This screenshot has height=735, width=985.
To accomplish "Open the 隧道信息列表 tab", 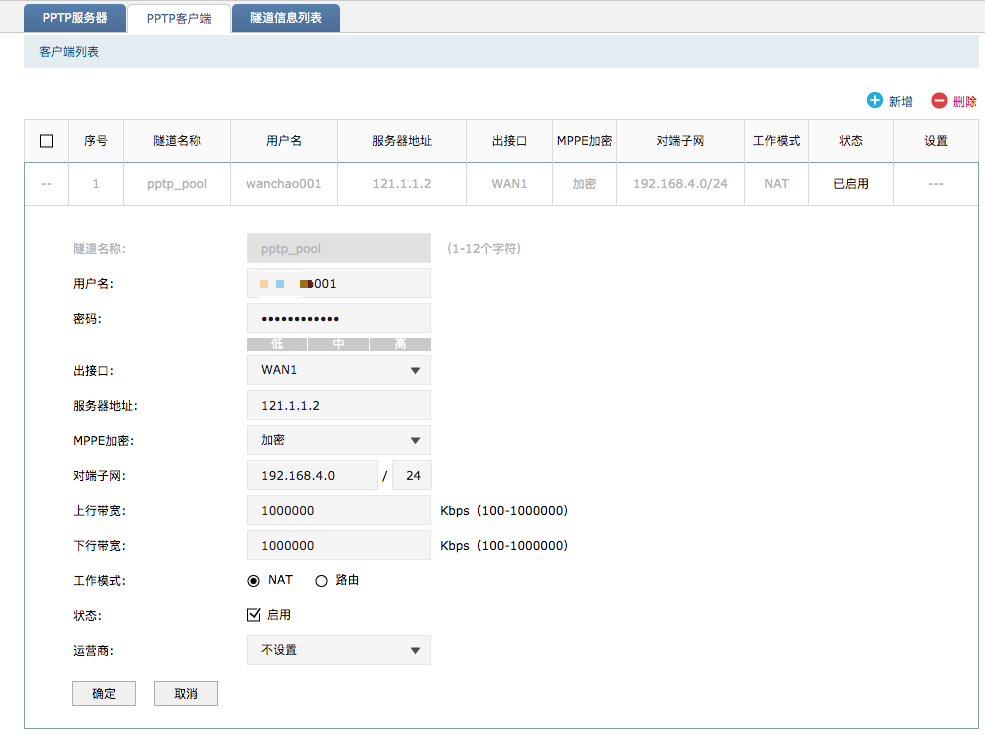I will pyautogui.click(x=286, y=18).
